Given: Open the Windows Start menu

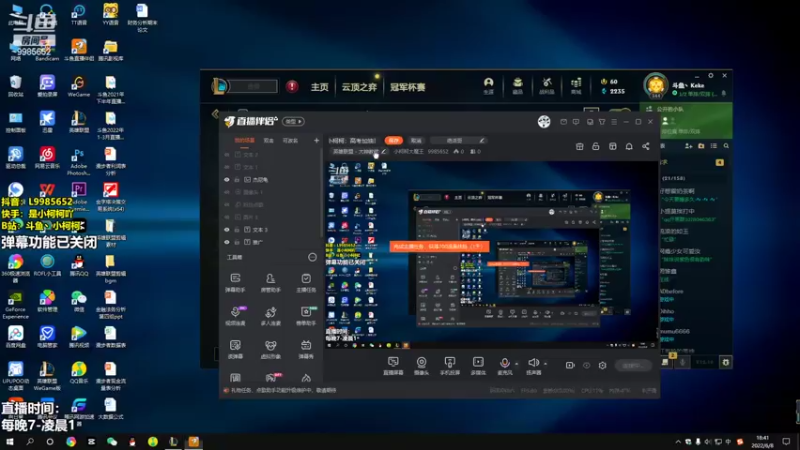Looking at the screenshot, I should (10, 442).
